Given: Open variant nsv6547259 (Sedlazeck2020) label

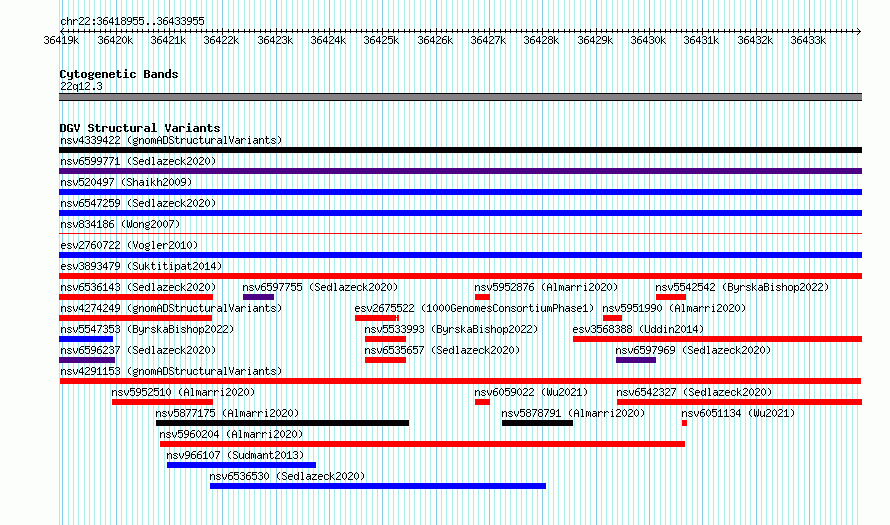Looking at the screenshot, I should pos(138,203).
